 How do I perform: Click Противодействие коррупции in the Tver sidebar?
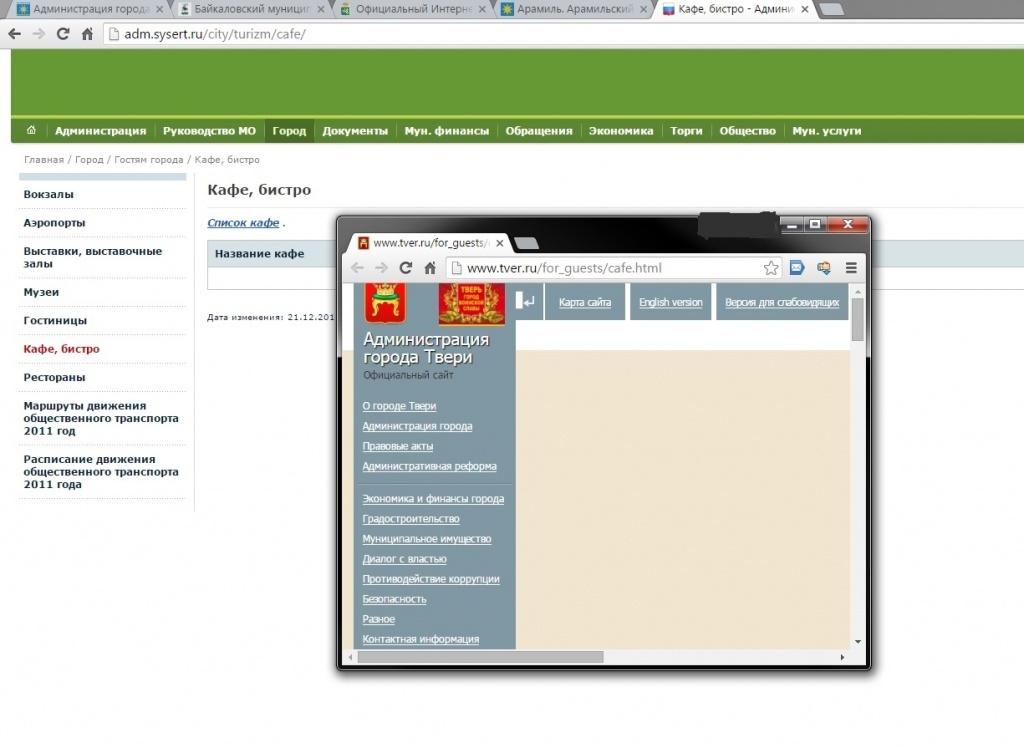(430, 579)
